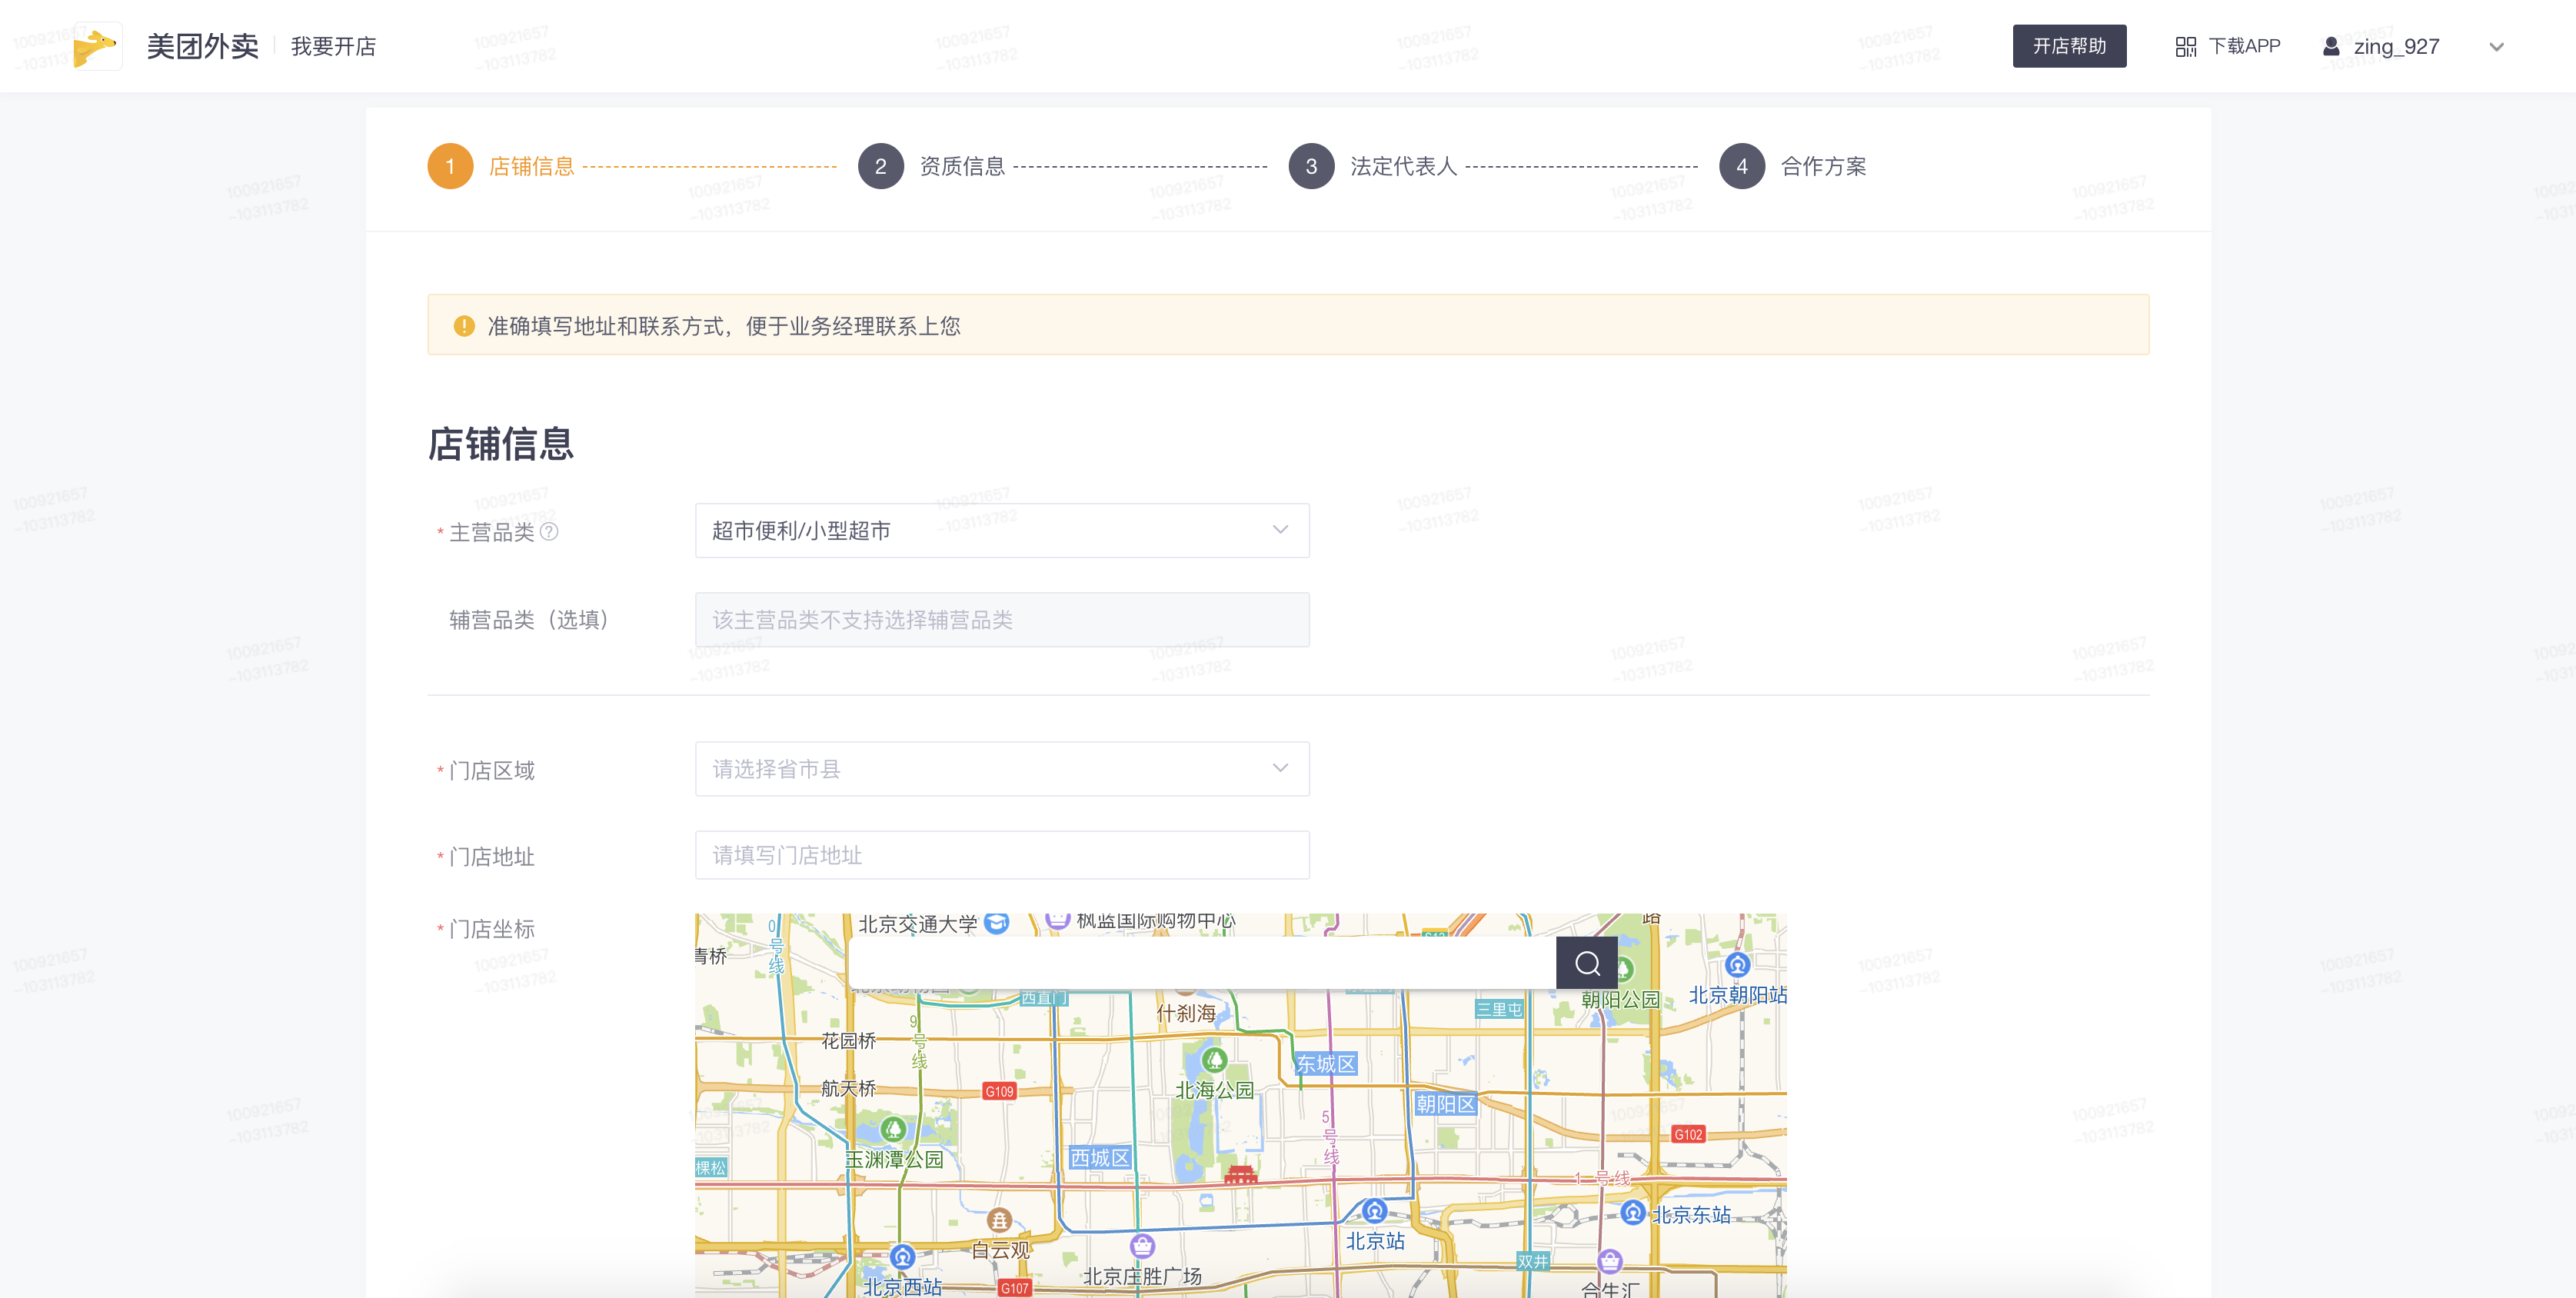2576x1298 pixels.
Task: Click the QR code icon for 下载APP
Action: point(2185,46)
